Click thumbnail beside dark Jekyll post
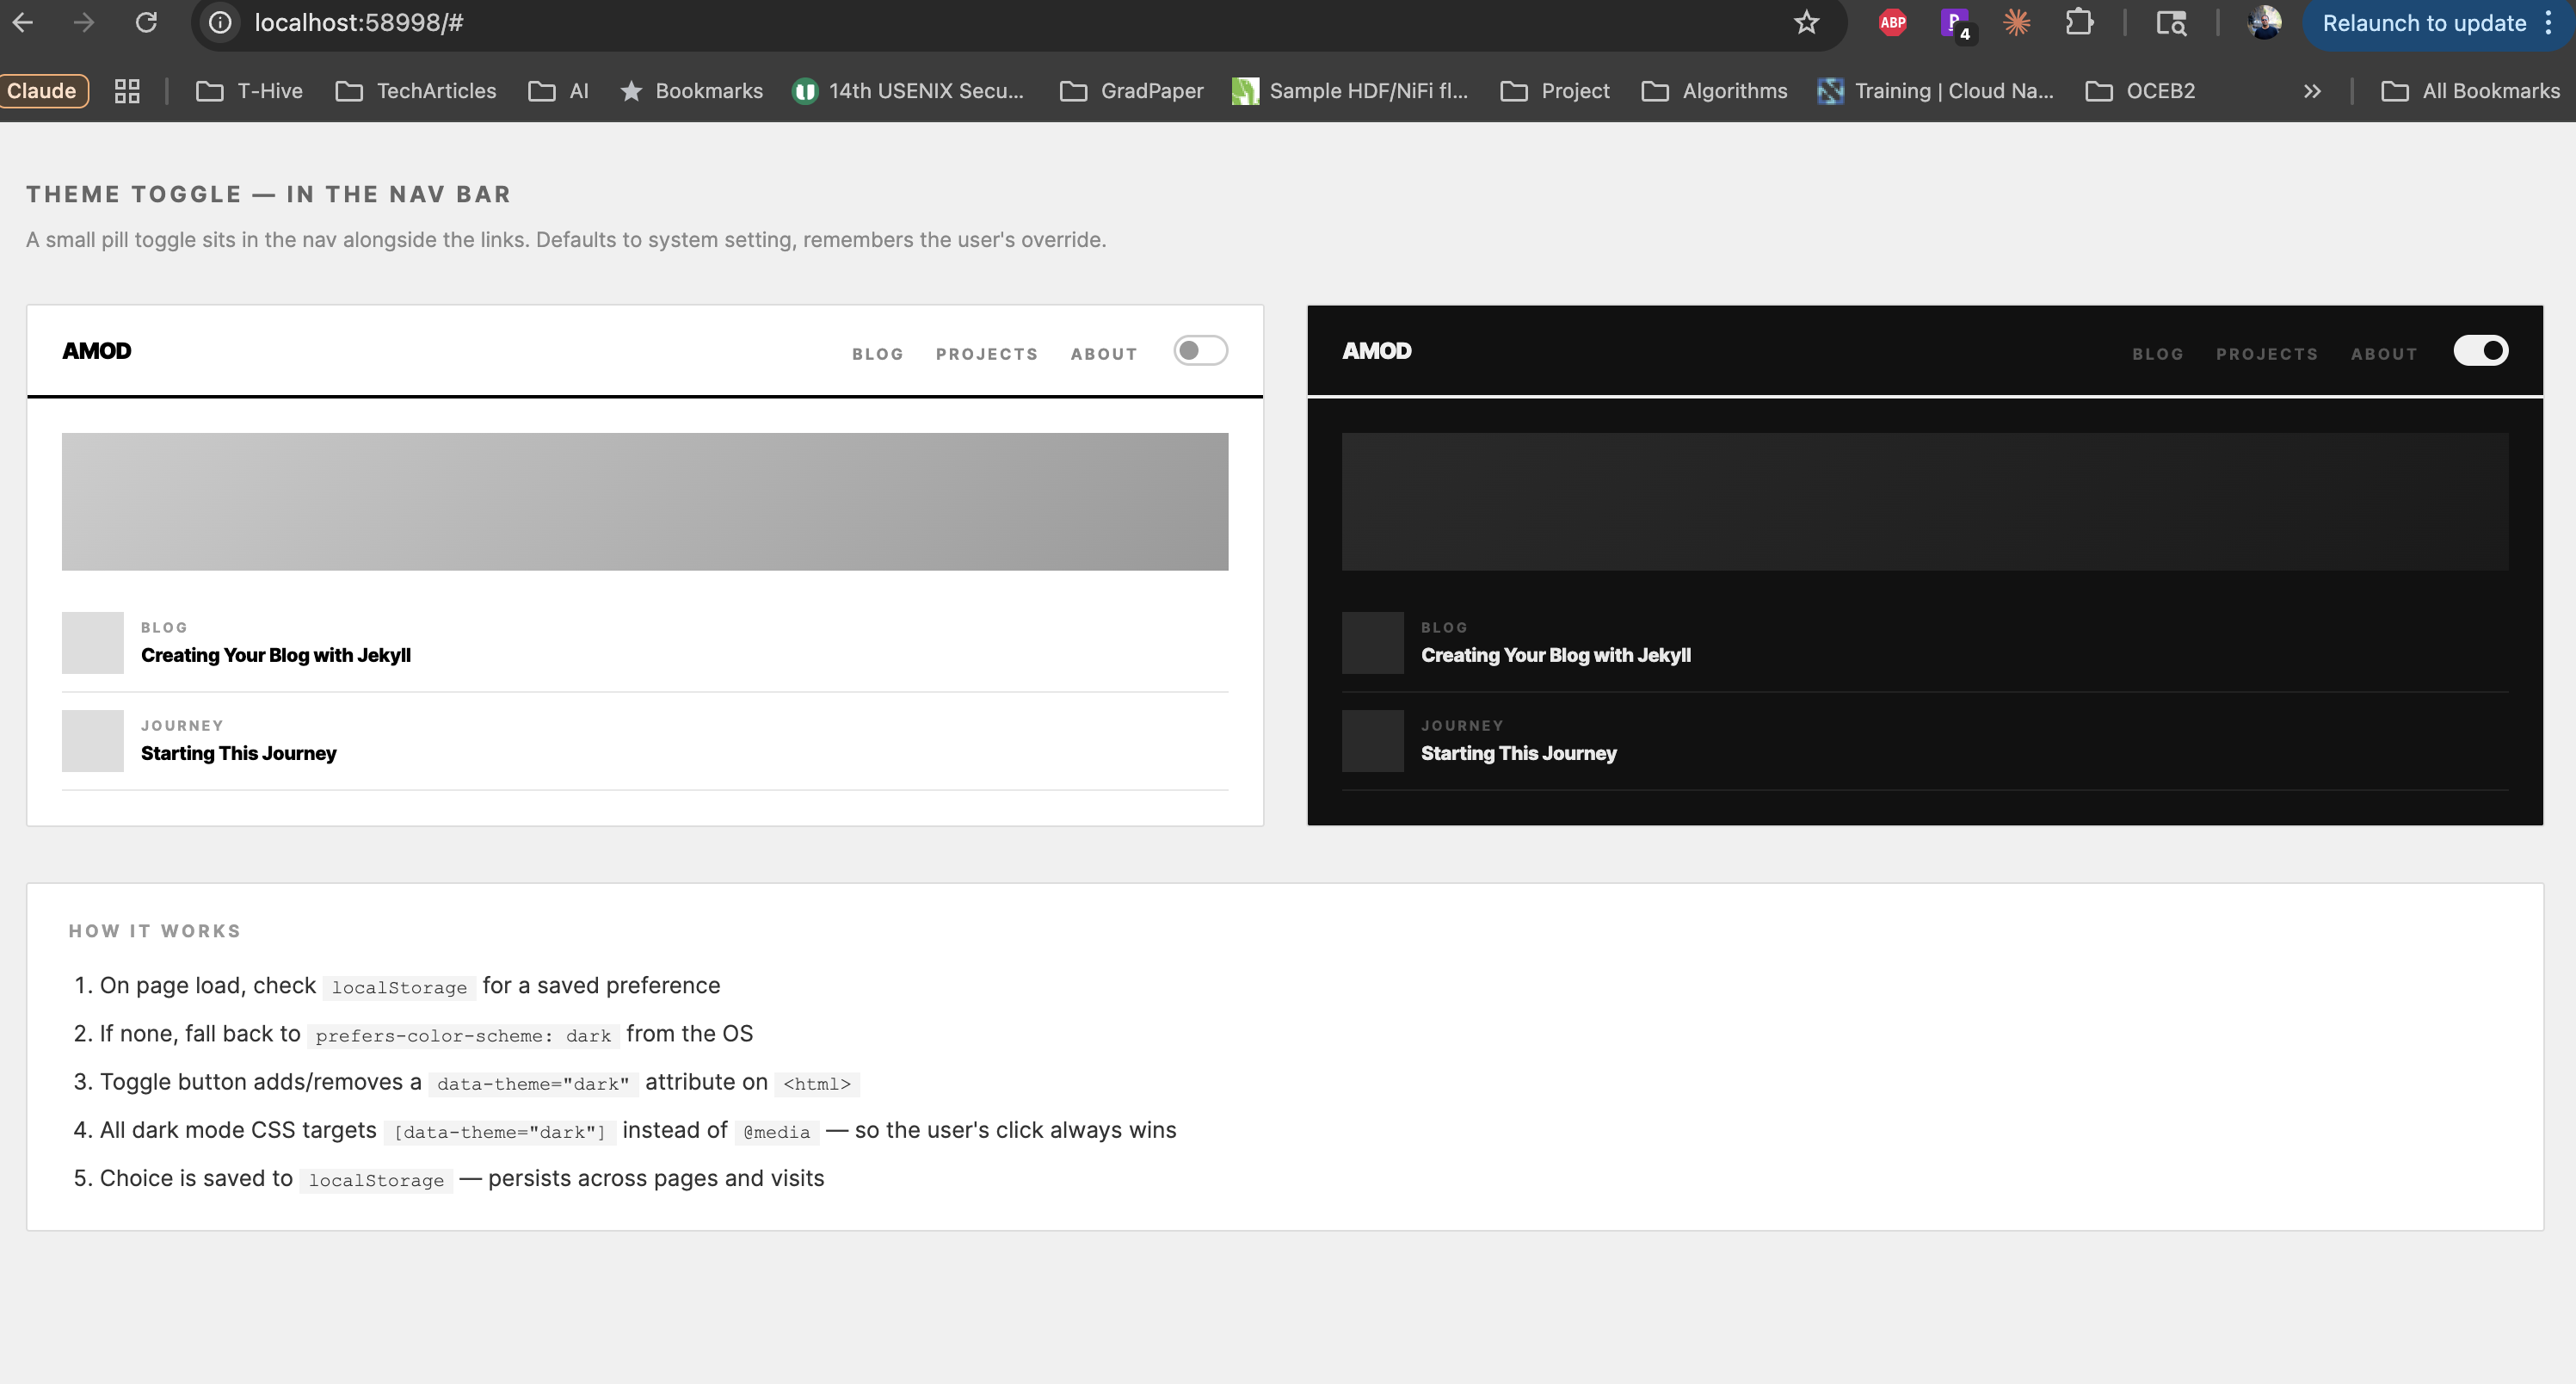Screen dimensions: 2576x1384 pos(1373,643)
